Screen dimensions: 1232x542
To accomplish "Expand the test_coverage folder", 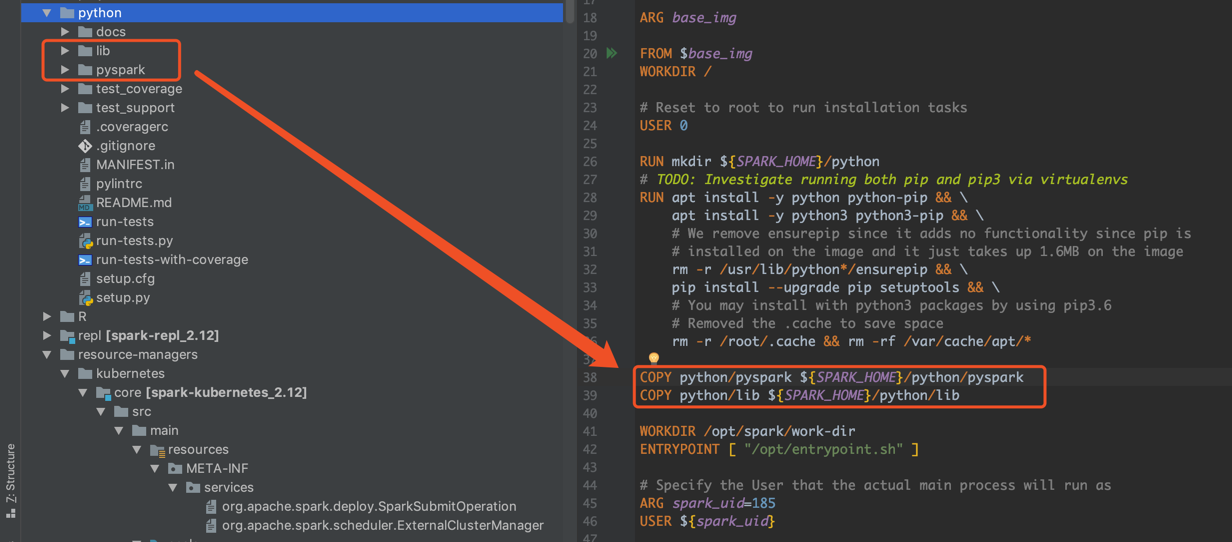I will click(65, 89).
